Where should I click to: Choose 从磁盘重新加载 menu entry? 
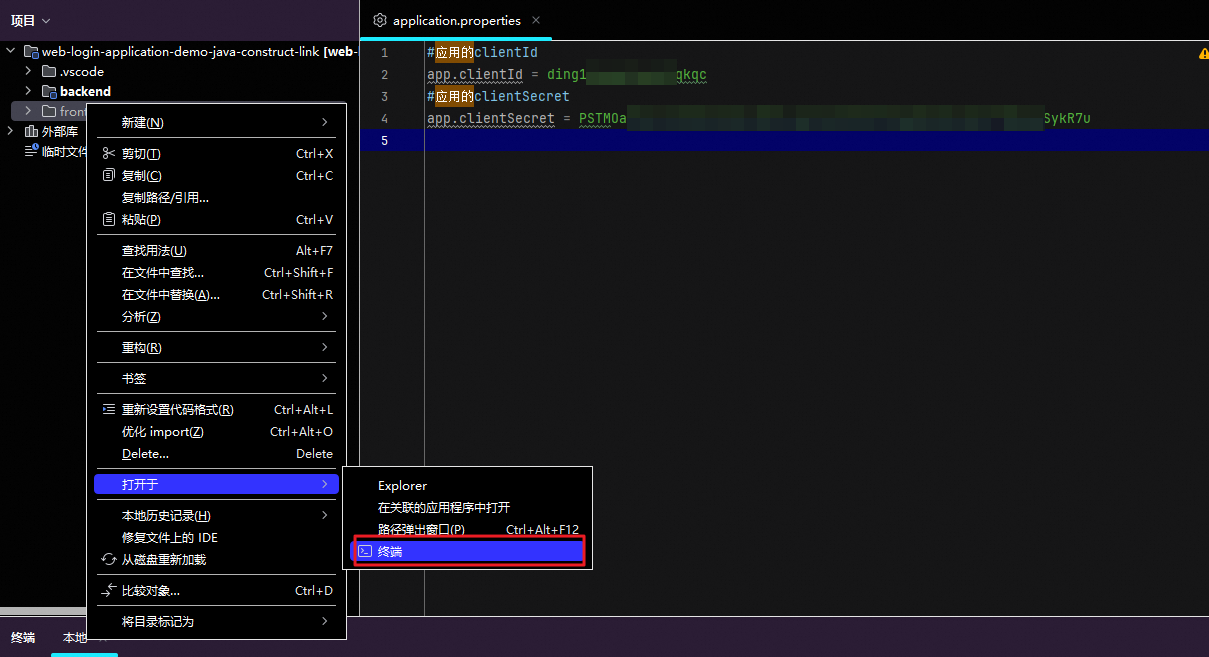point(217,559)
